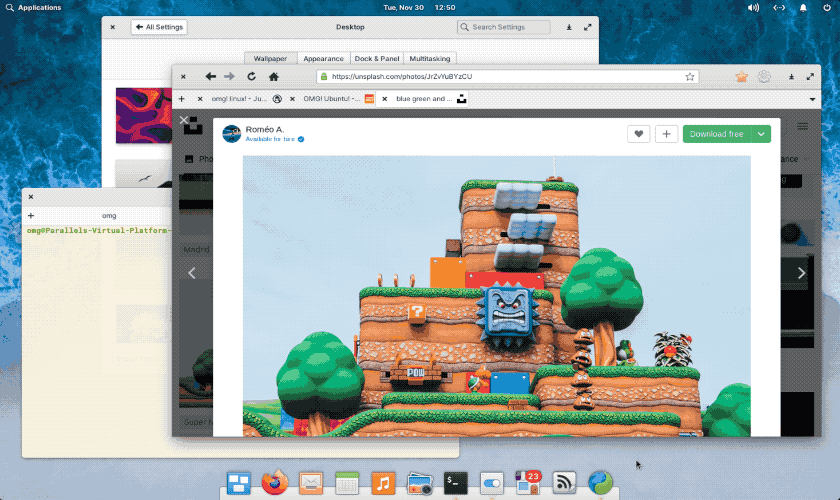Choose the purple abstract wallpaper thumbnail
Screen dimensions: 840x500
click(x=144, y=116)
